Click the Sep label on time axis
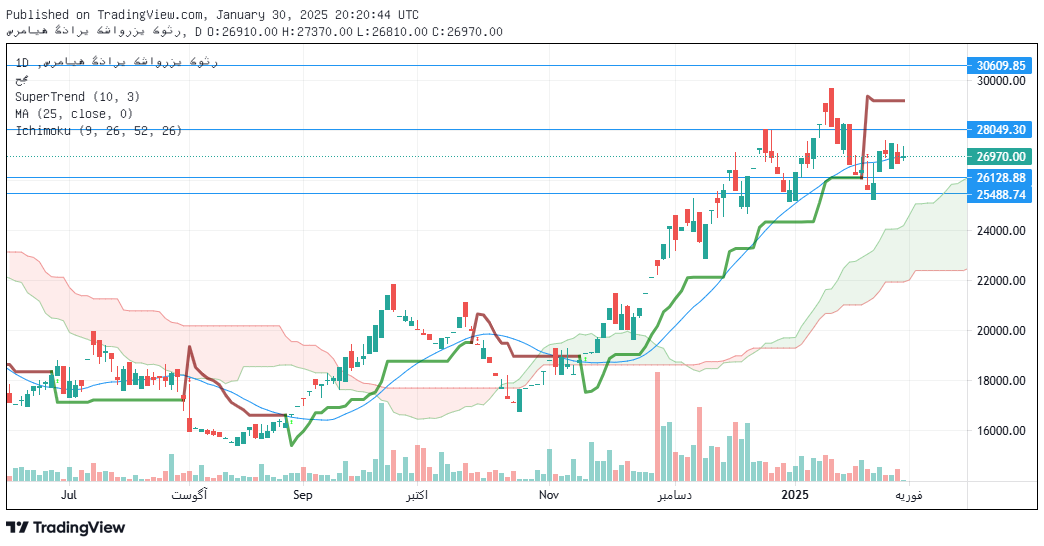This screenshot has width=1044, height=546. (302, 495)
